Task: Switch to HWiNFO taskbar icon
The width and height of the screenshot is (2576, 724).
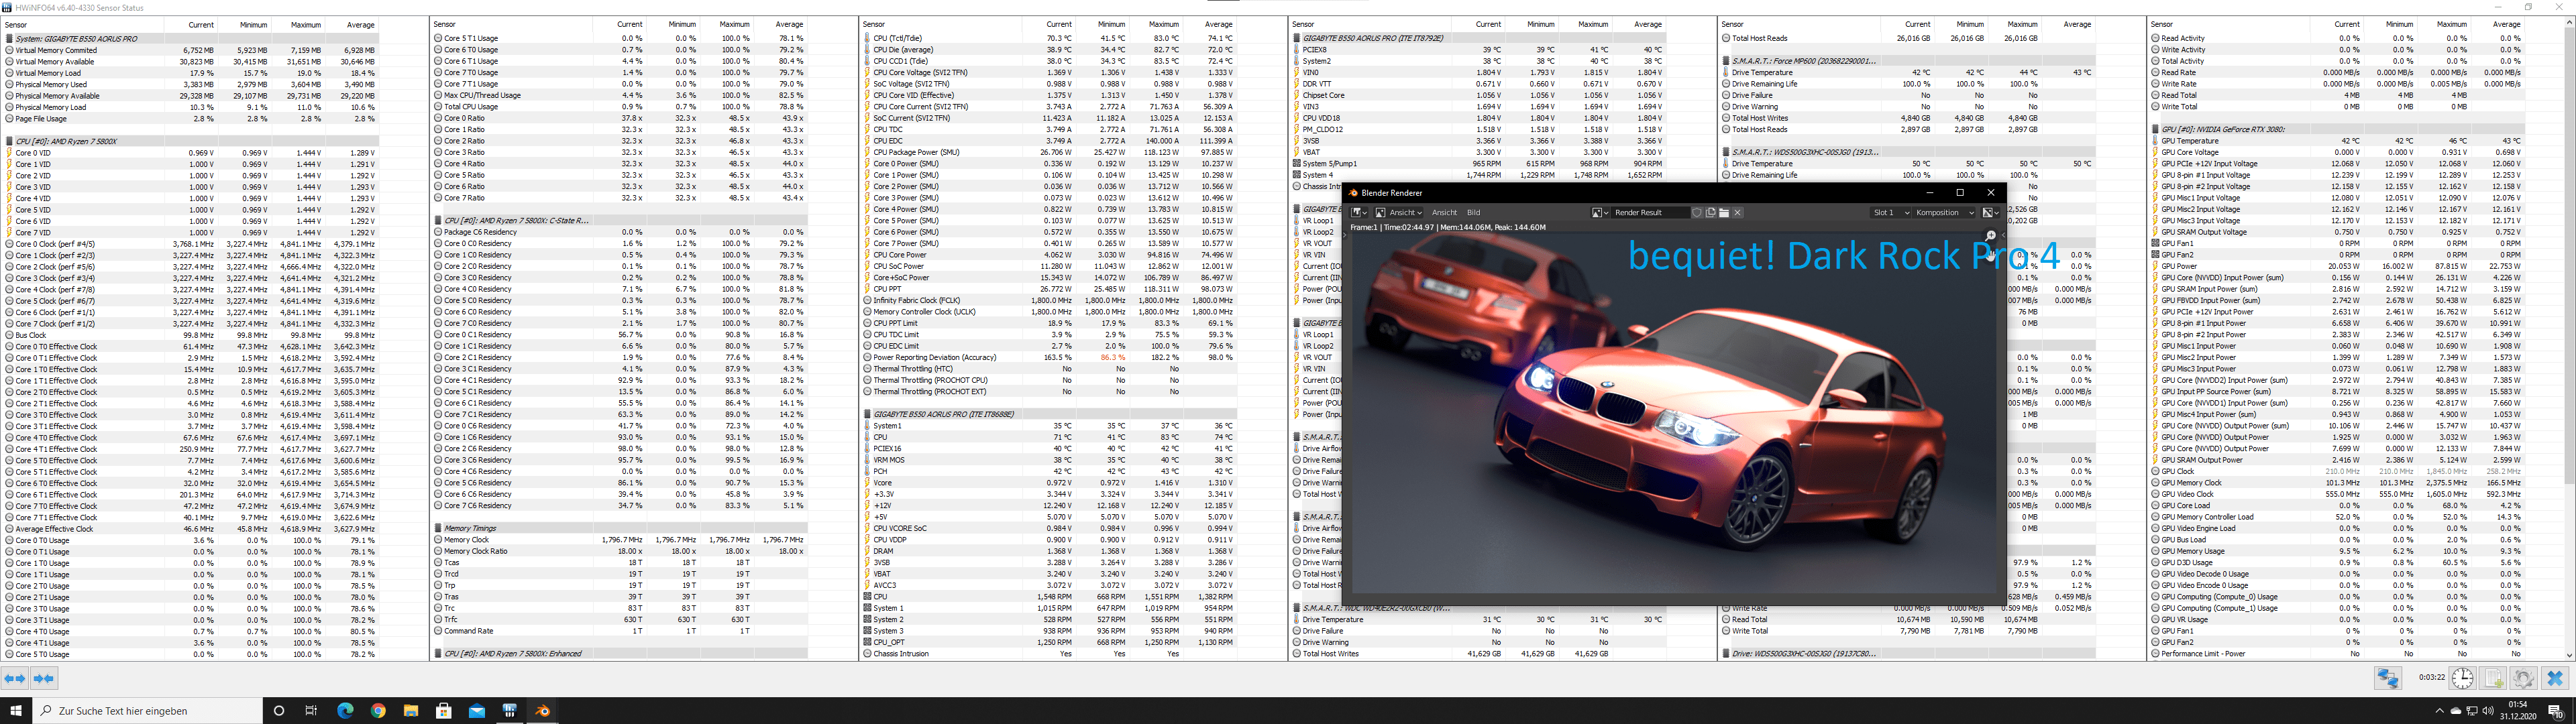Action: (x=510, y=711)
